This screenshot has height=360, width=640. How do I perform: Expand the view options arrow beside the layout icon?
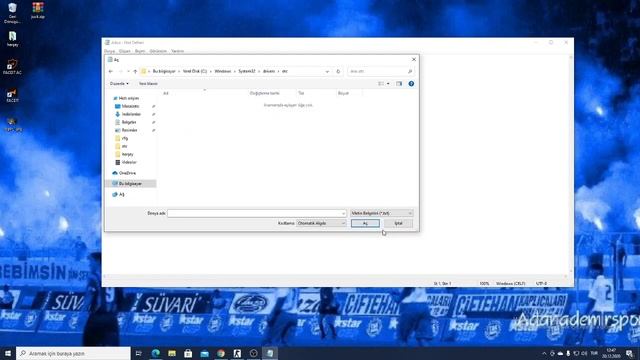click(x=388, y=84)
